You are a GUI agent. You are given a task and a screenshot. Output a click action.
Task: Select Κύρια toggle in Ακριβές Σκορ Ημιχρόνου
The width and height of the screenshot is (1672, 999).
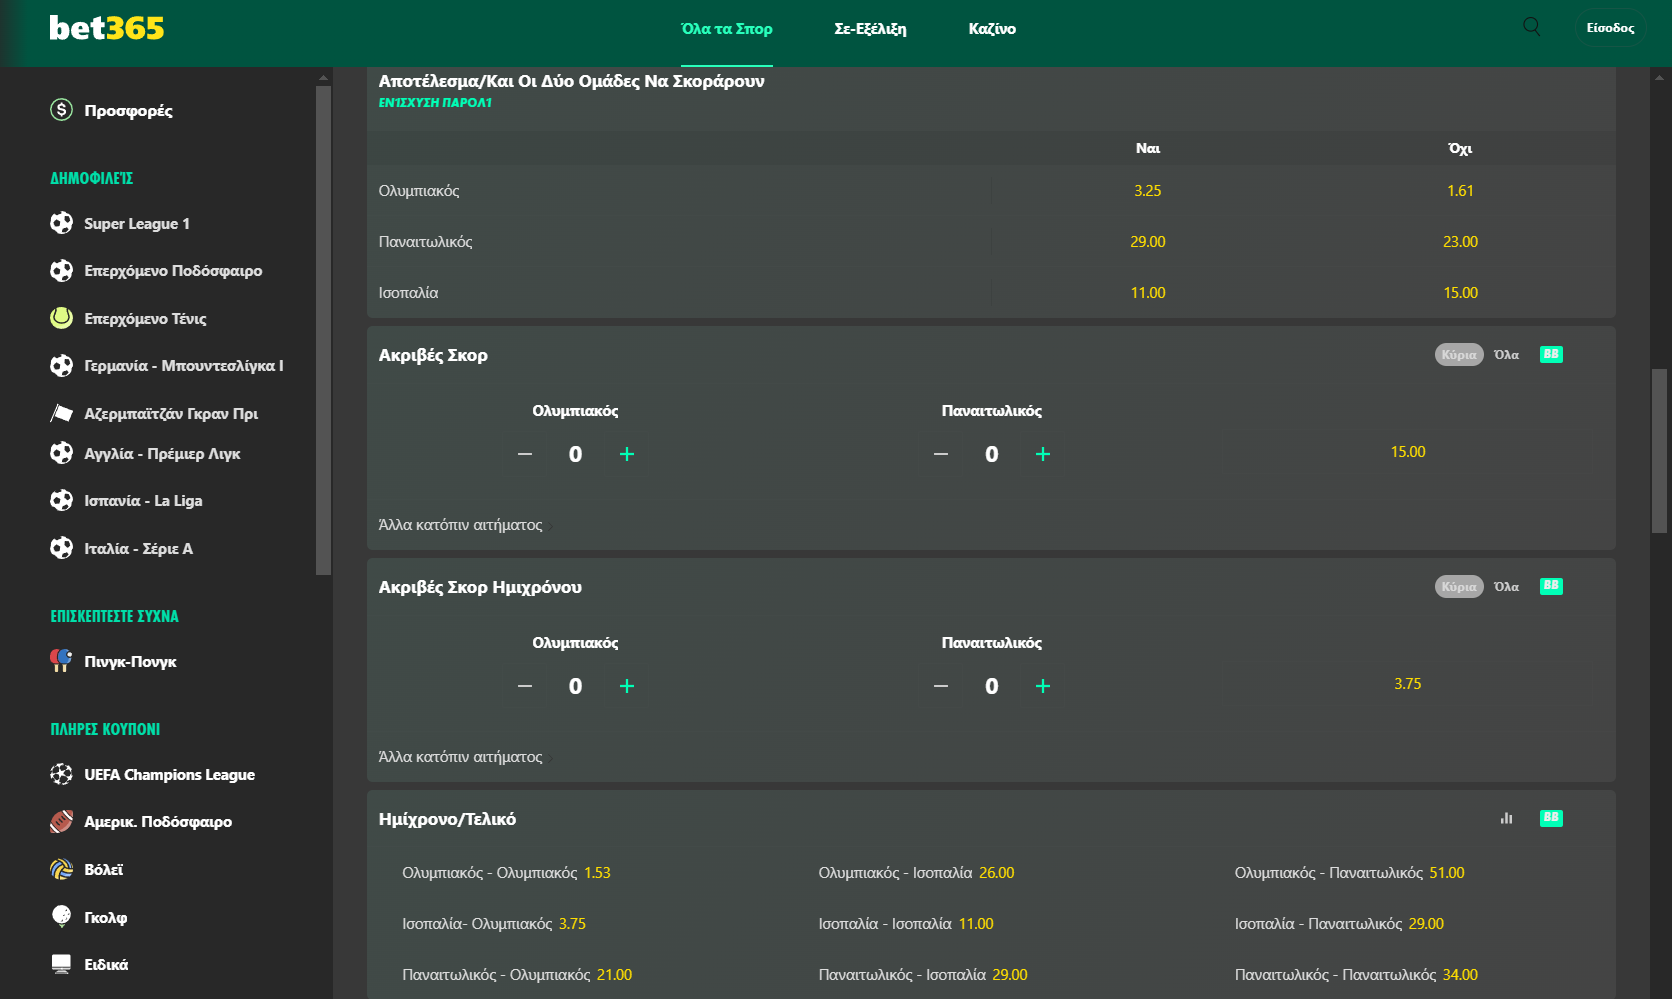[x=1459, y=587]
